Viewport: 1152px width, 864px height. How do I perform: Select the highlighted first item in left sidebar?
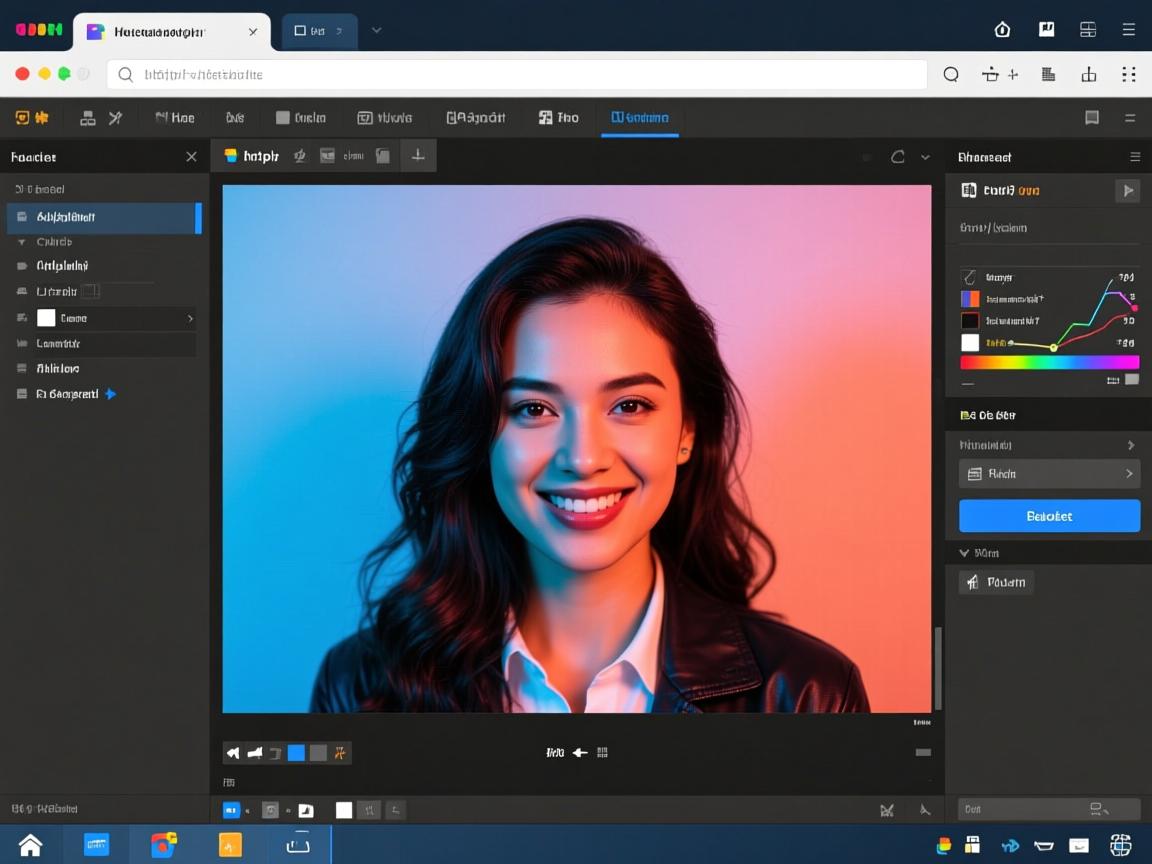[104, 217]
